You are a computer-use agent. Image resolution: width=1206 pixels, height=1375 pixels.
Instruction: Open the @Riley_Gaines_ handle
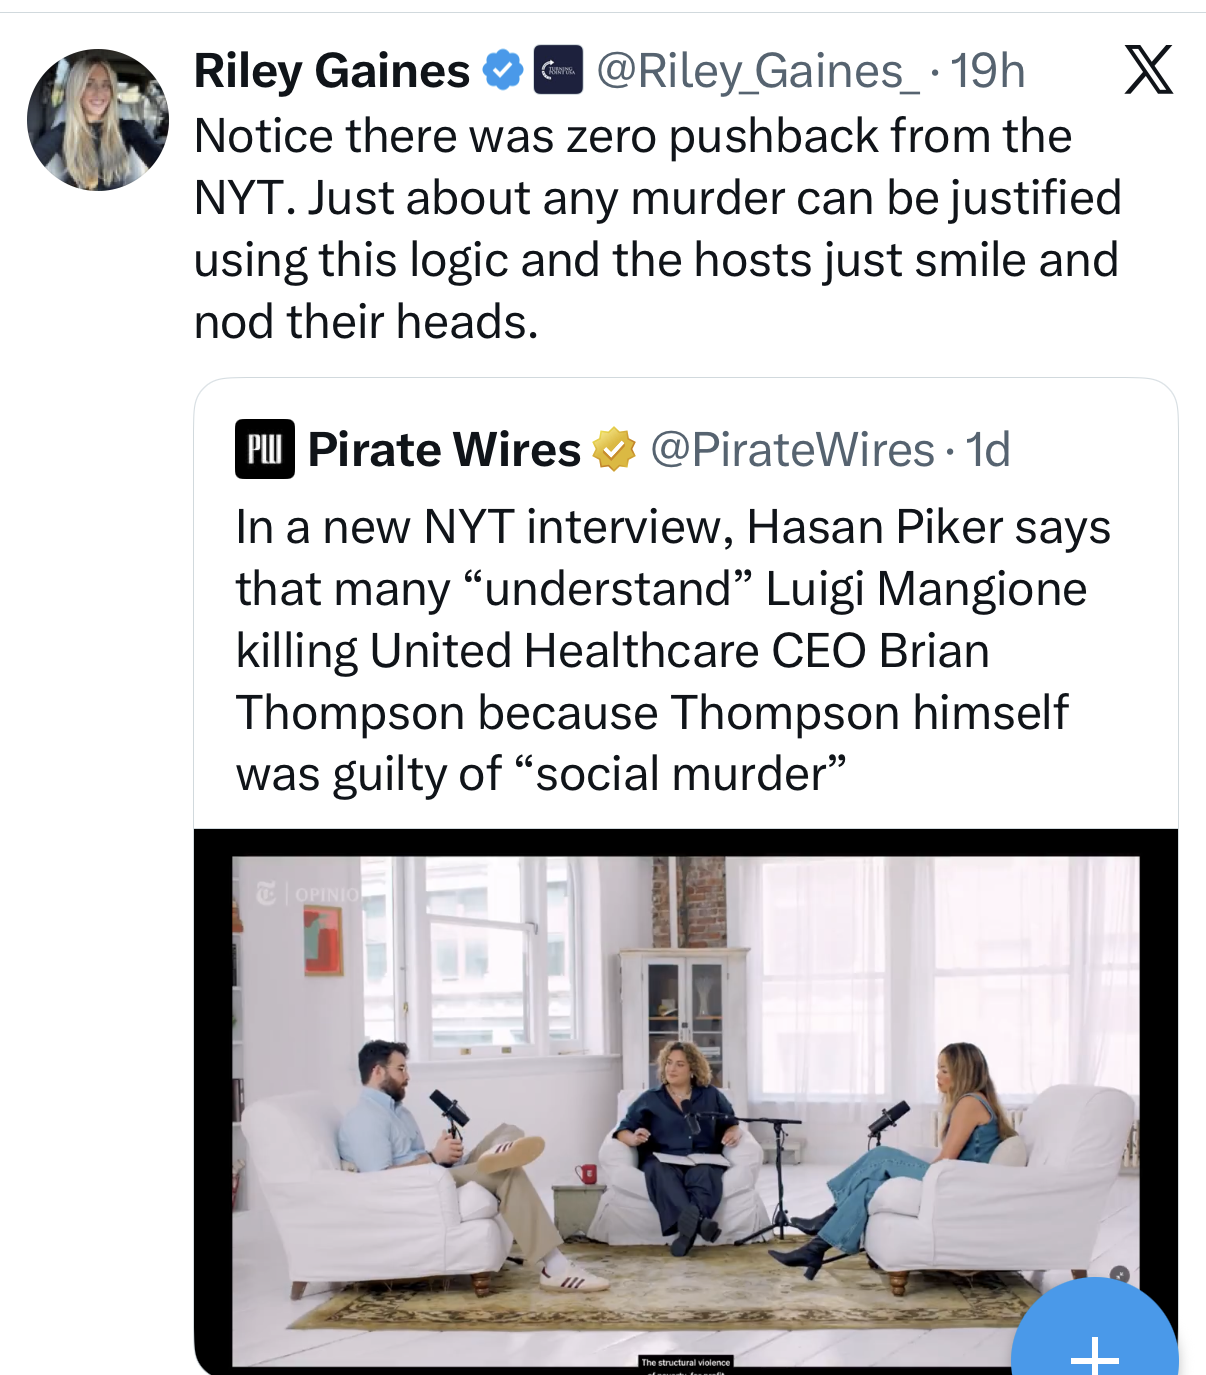click(x=758, y=71)
